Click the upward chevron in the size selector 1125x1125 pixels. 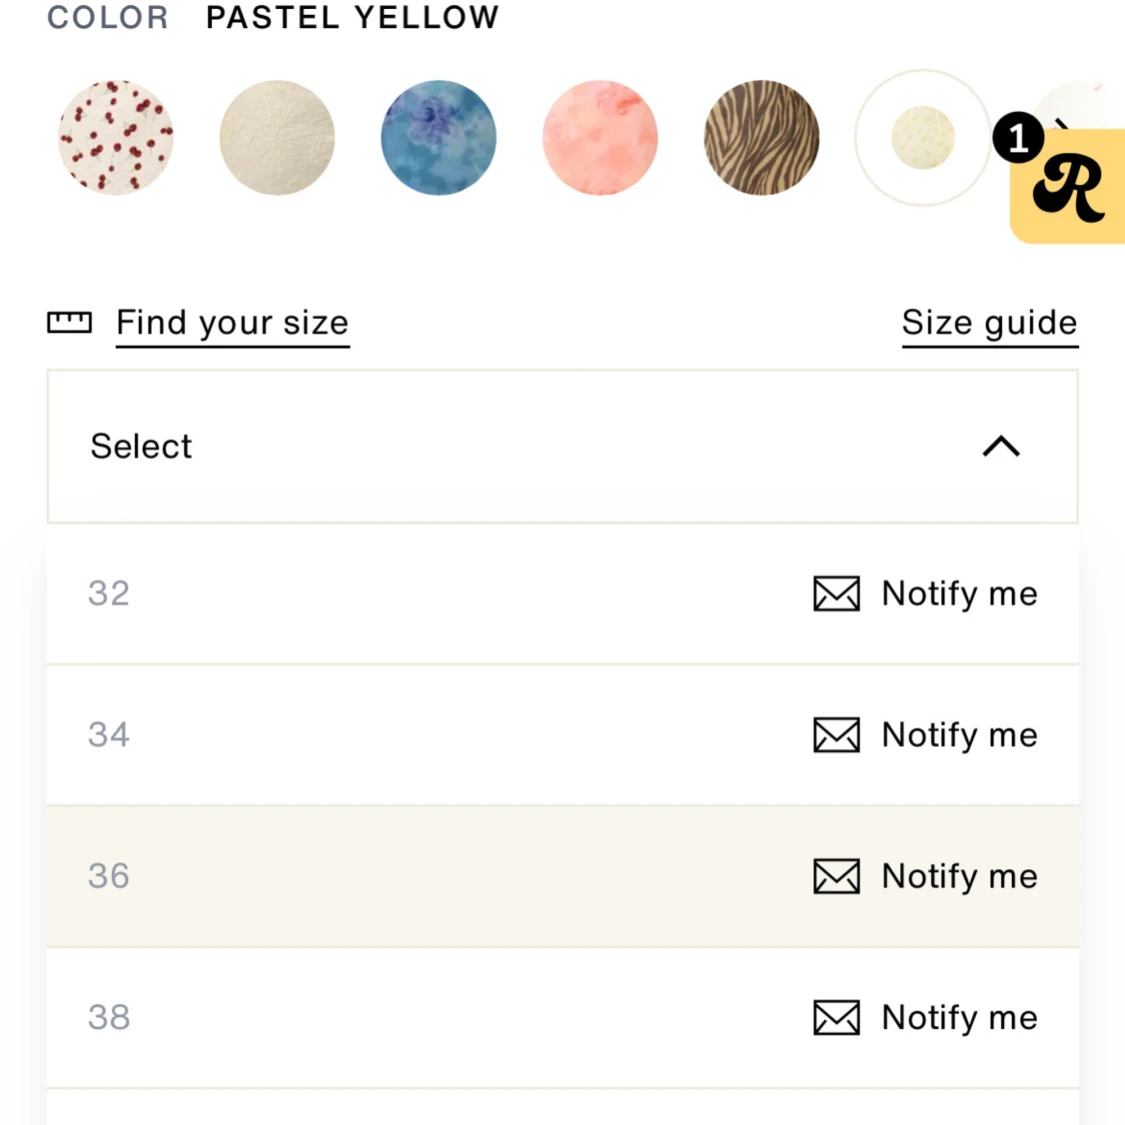click(1001, 446)
